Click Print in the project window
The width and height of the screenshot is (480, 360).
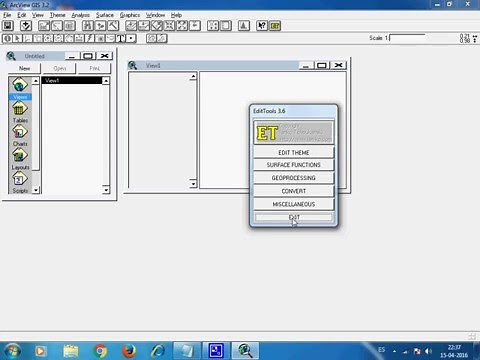click(x=95, y=68)
